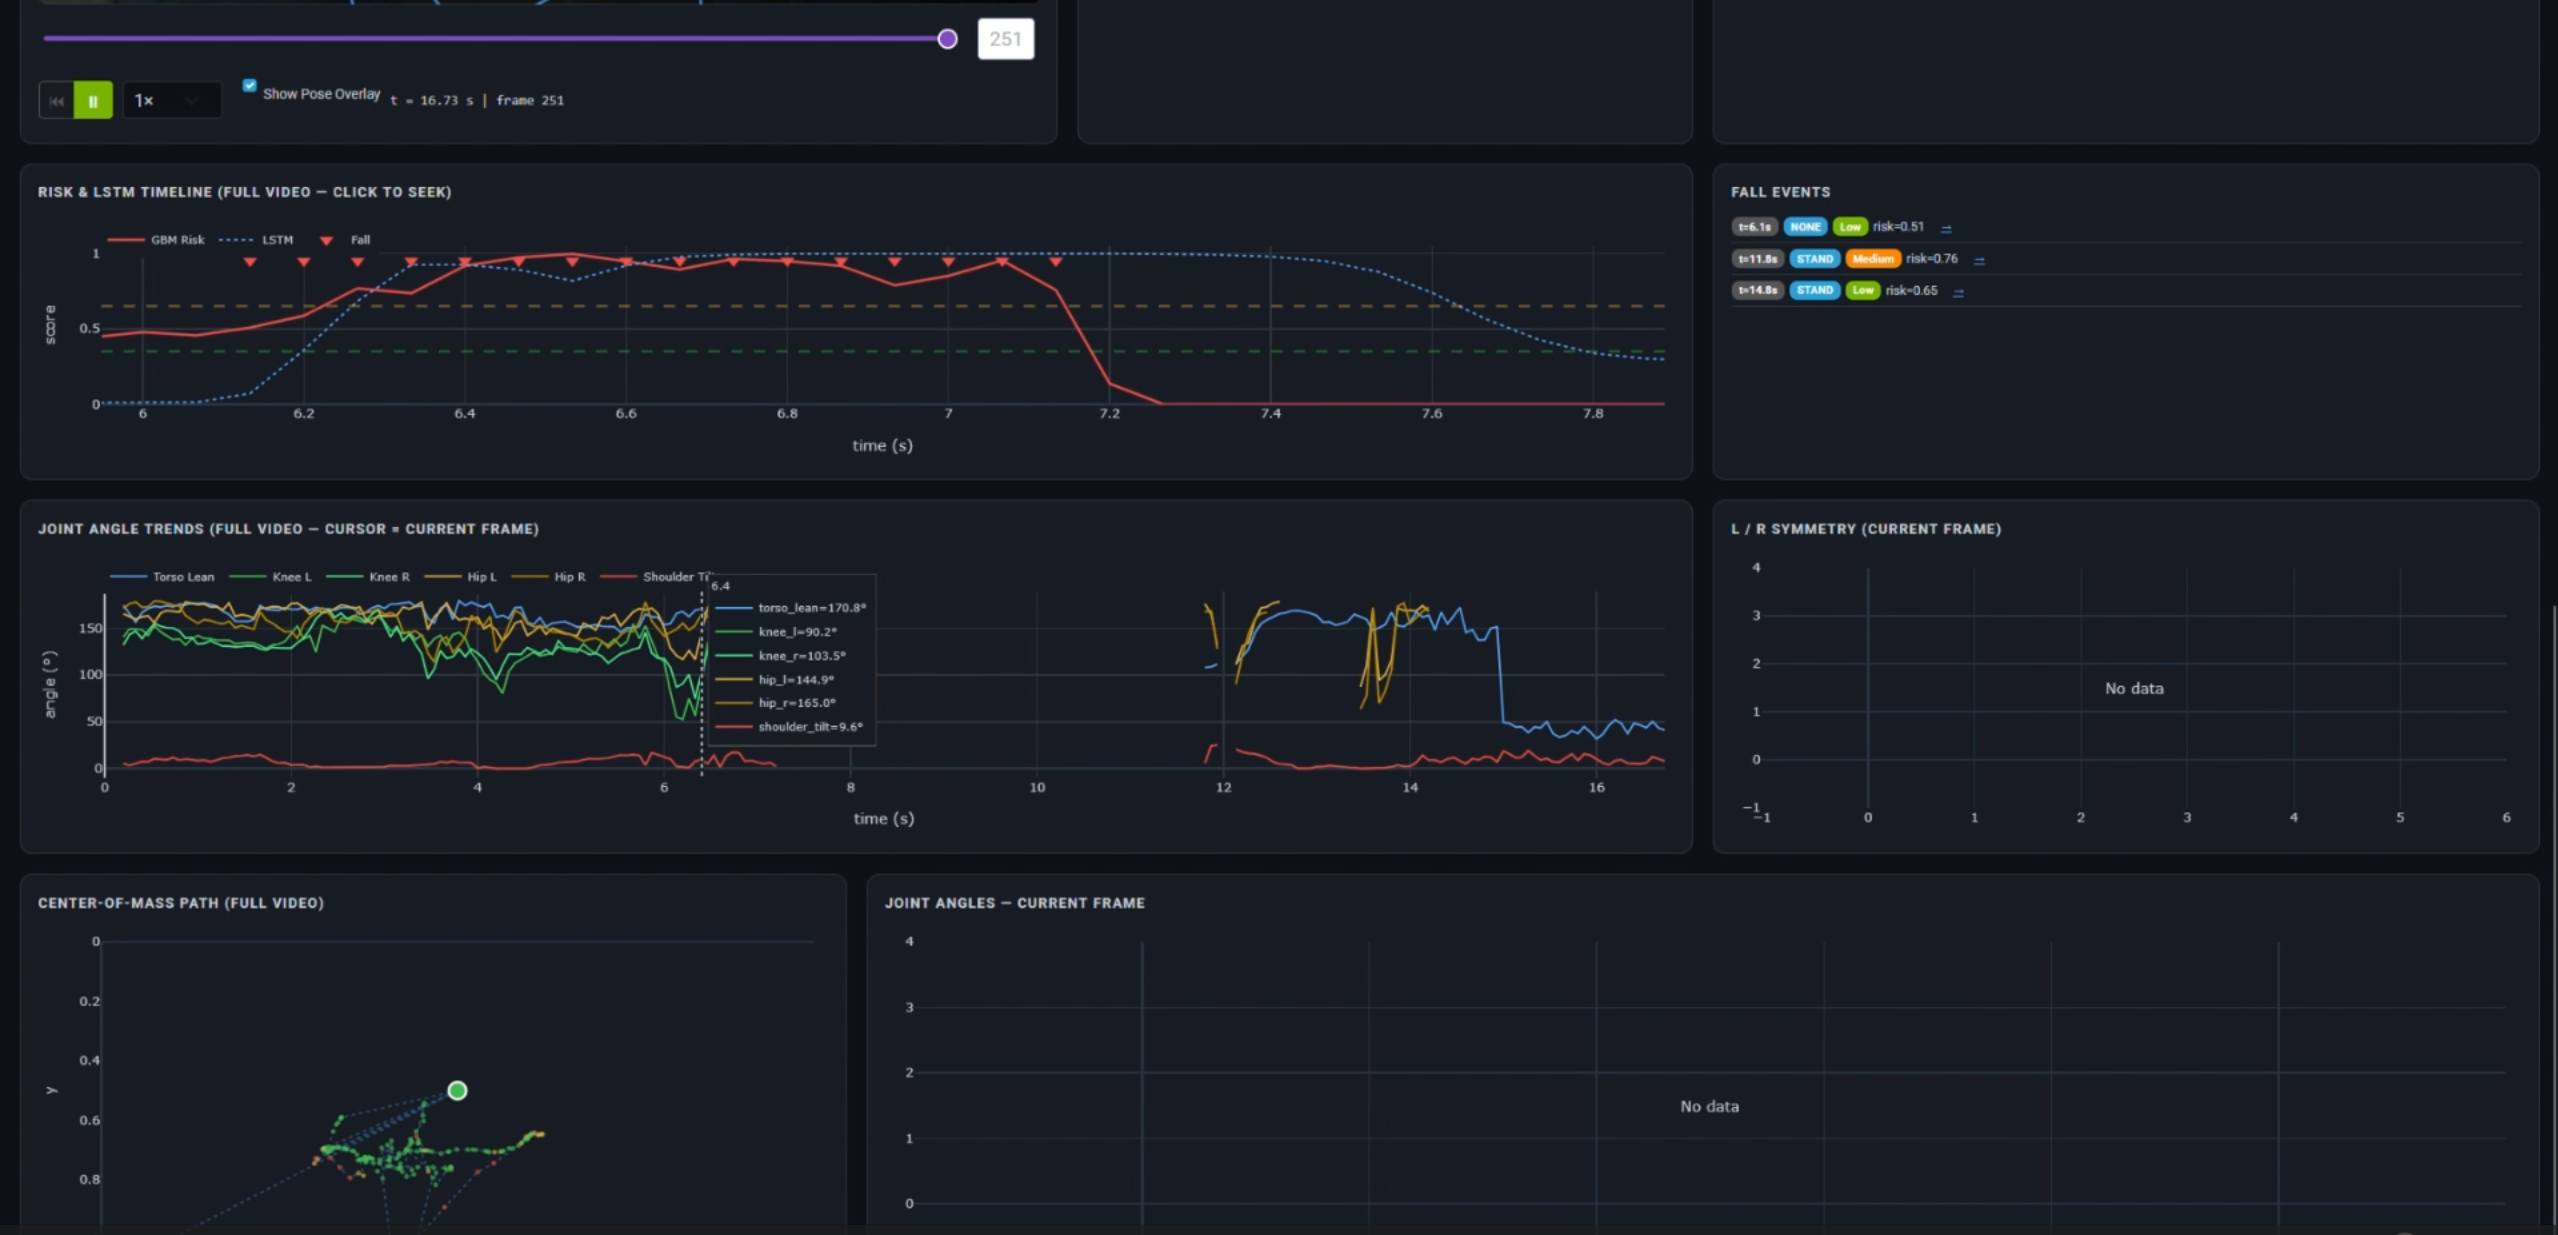Click the green pause playback button
2558x1235 pixels.
[93, 101]
